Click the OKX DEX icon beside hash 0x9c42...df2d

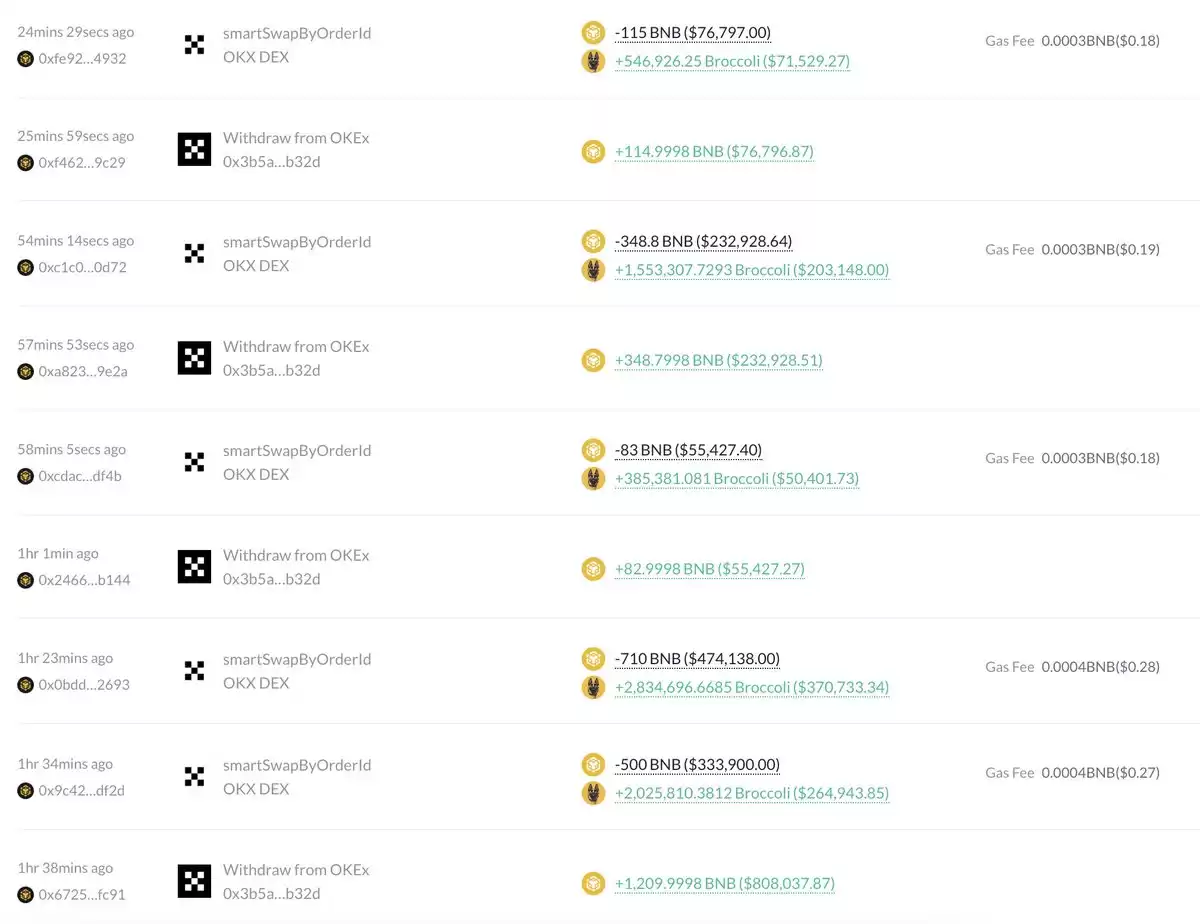click(x=194, y=776)
